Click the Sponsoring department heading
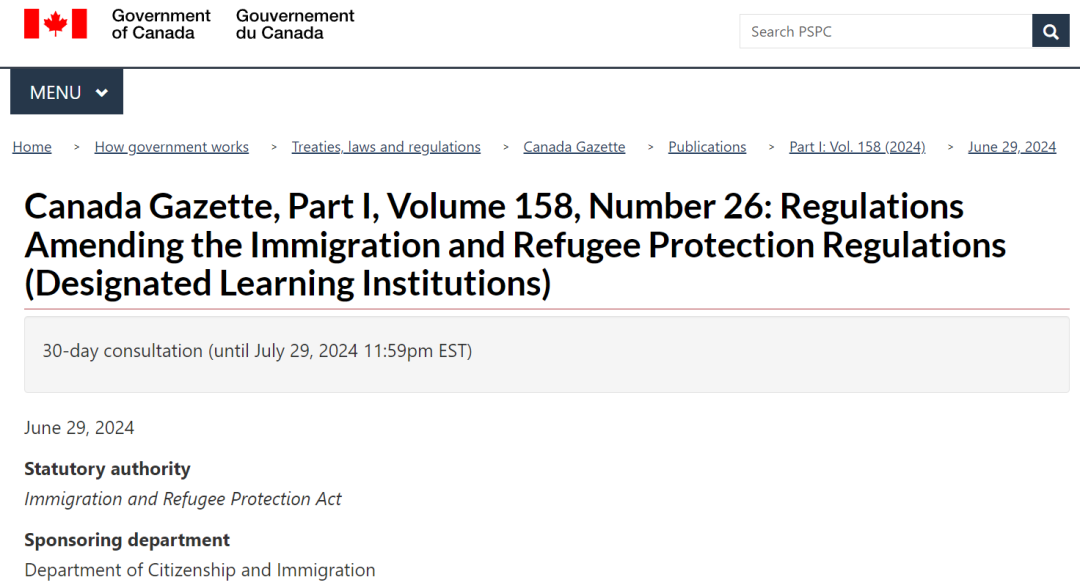This screenshot has height=588, width=1080. point(127,540)
